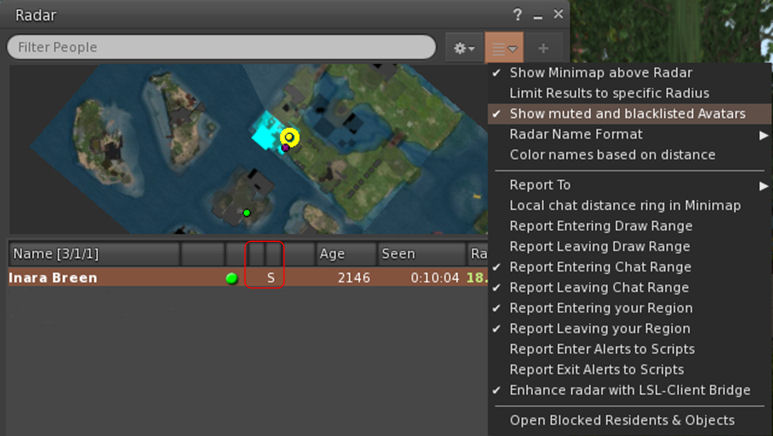Toggle Show Minimap above Radar

click(600, 72)
